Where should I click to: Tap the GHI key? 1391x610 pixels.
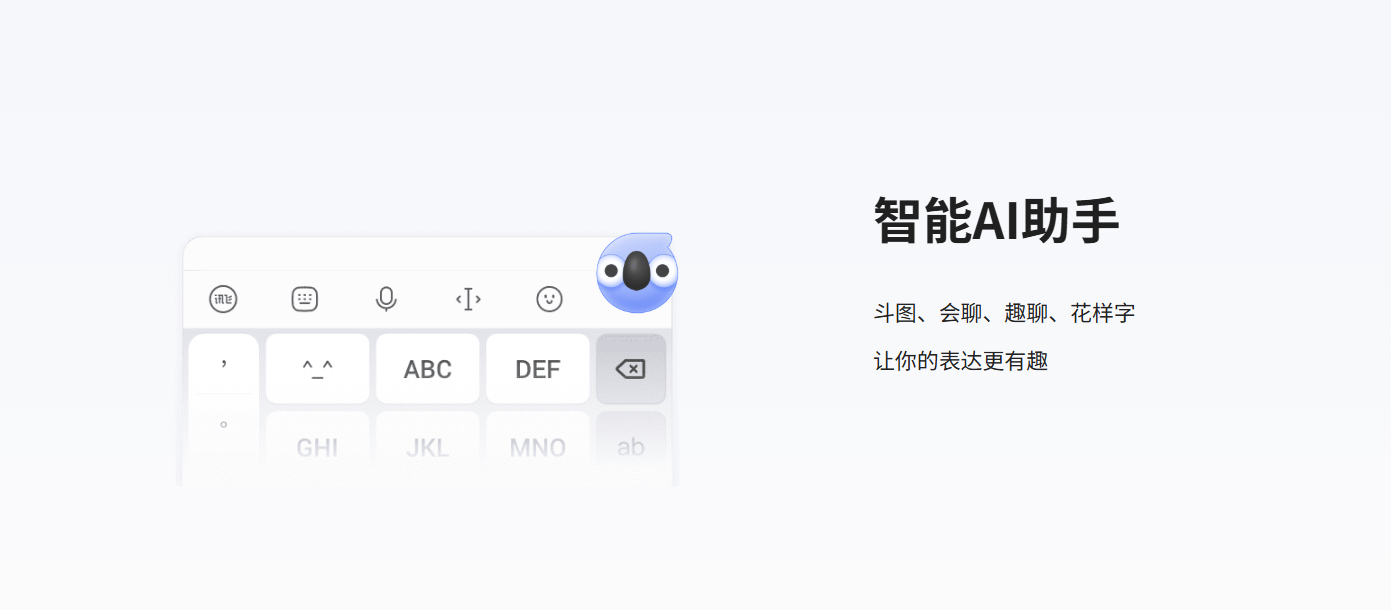[317, 447]
